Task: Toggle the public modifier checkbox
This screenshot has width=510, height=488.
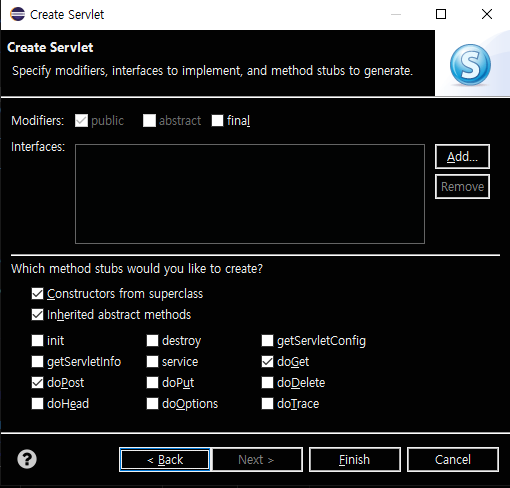Action: (81, 121)
